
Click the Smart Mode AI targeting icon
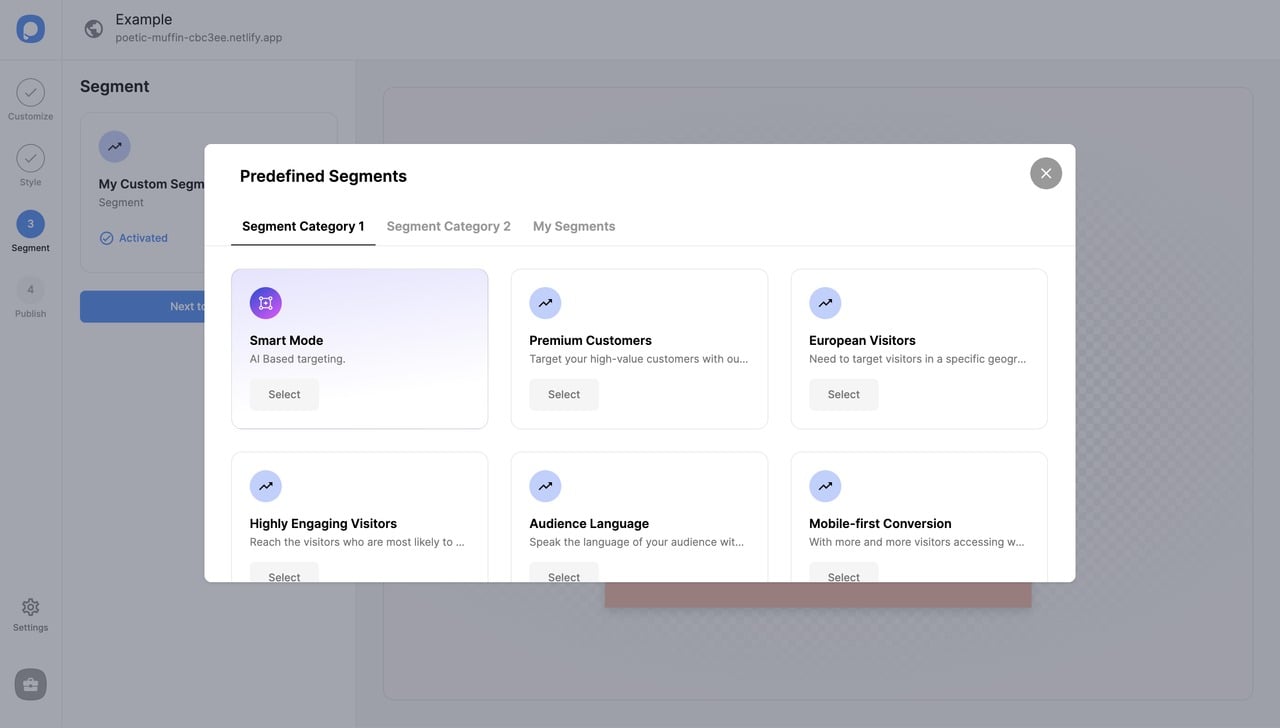pos(266,303)
